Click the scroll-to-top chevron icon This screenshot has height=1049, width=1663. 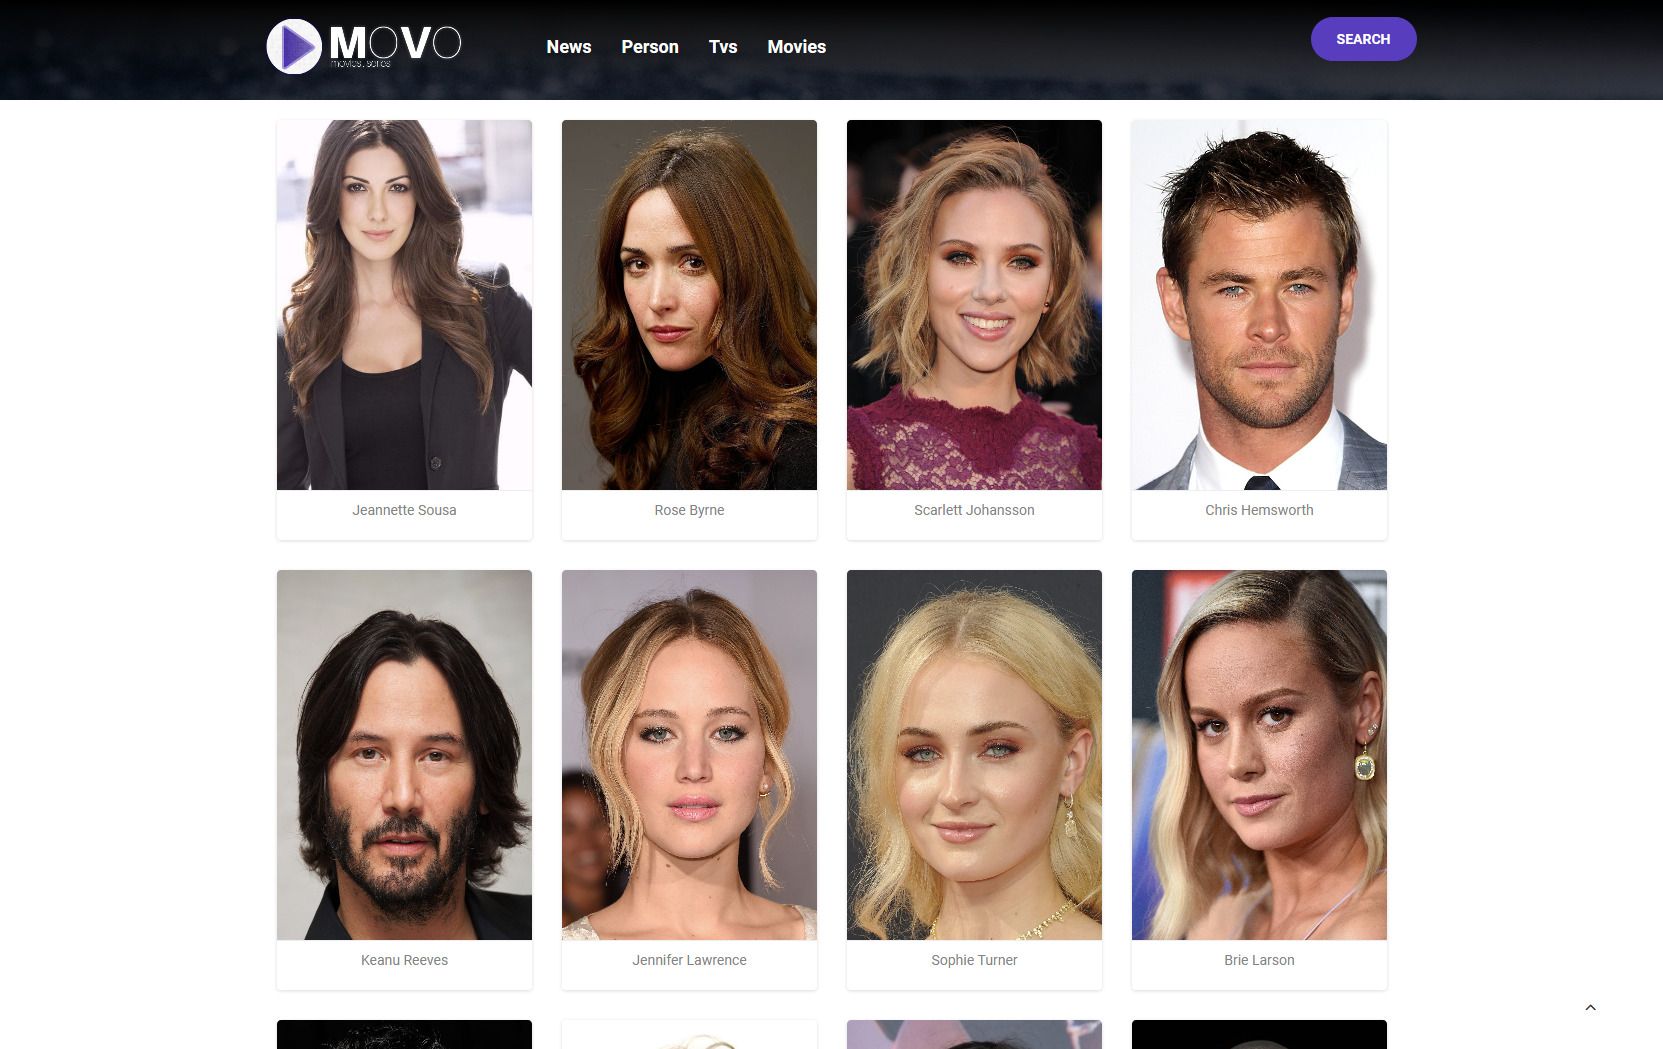1590,1008
